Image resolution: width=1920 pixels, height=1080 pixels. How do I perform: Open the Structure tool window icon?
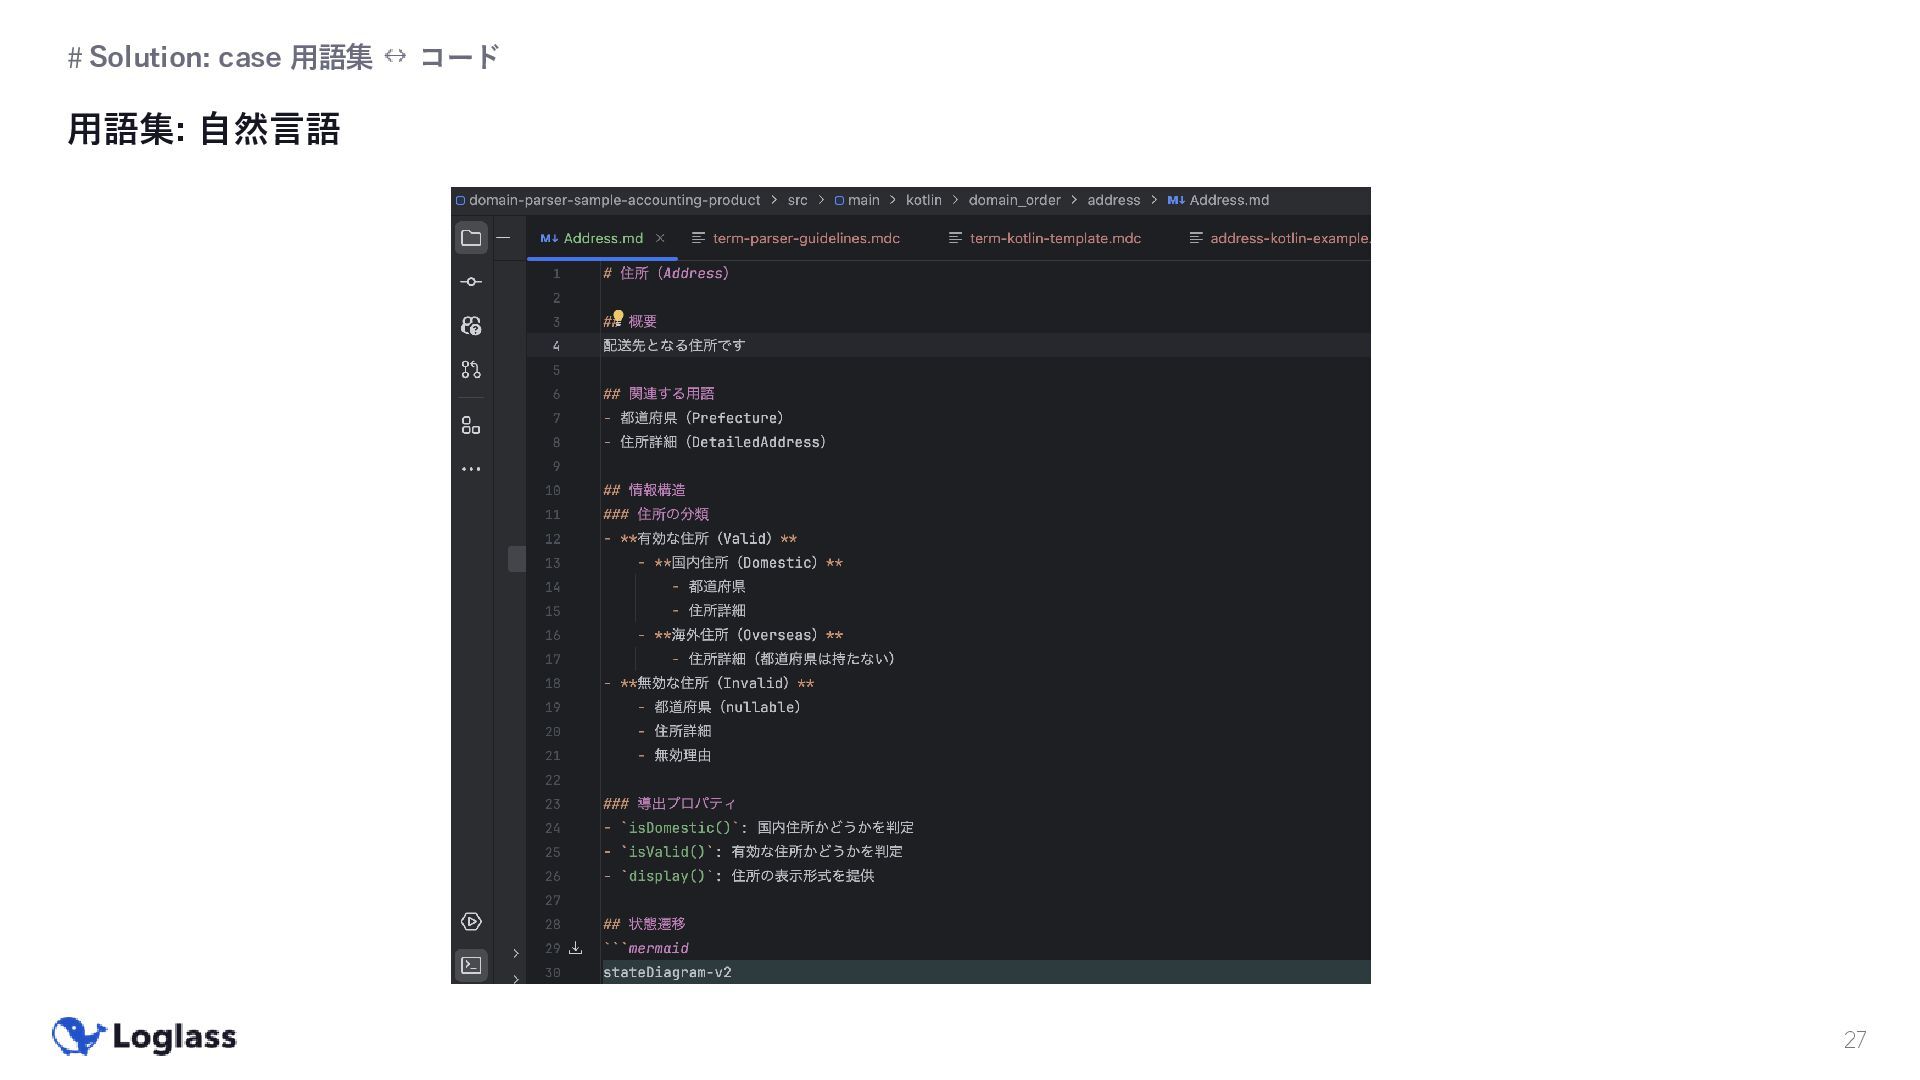tap(471, 426)
